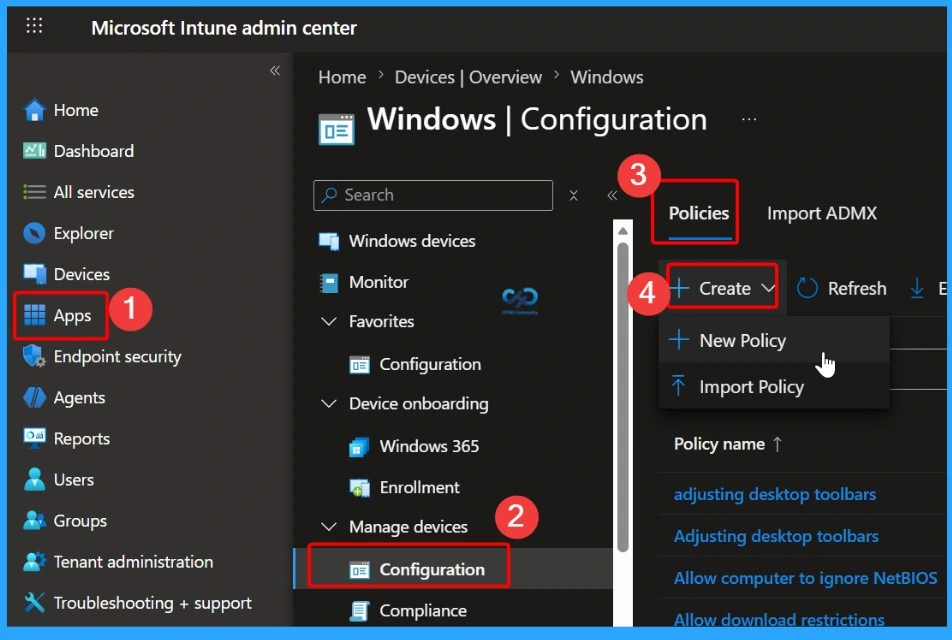Open 'Allow computer to ignore NetBIOS' policy
Viewport: 952px width, 640px height.
805,578
